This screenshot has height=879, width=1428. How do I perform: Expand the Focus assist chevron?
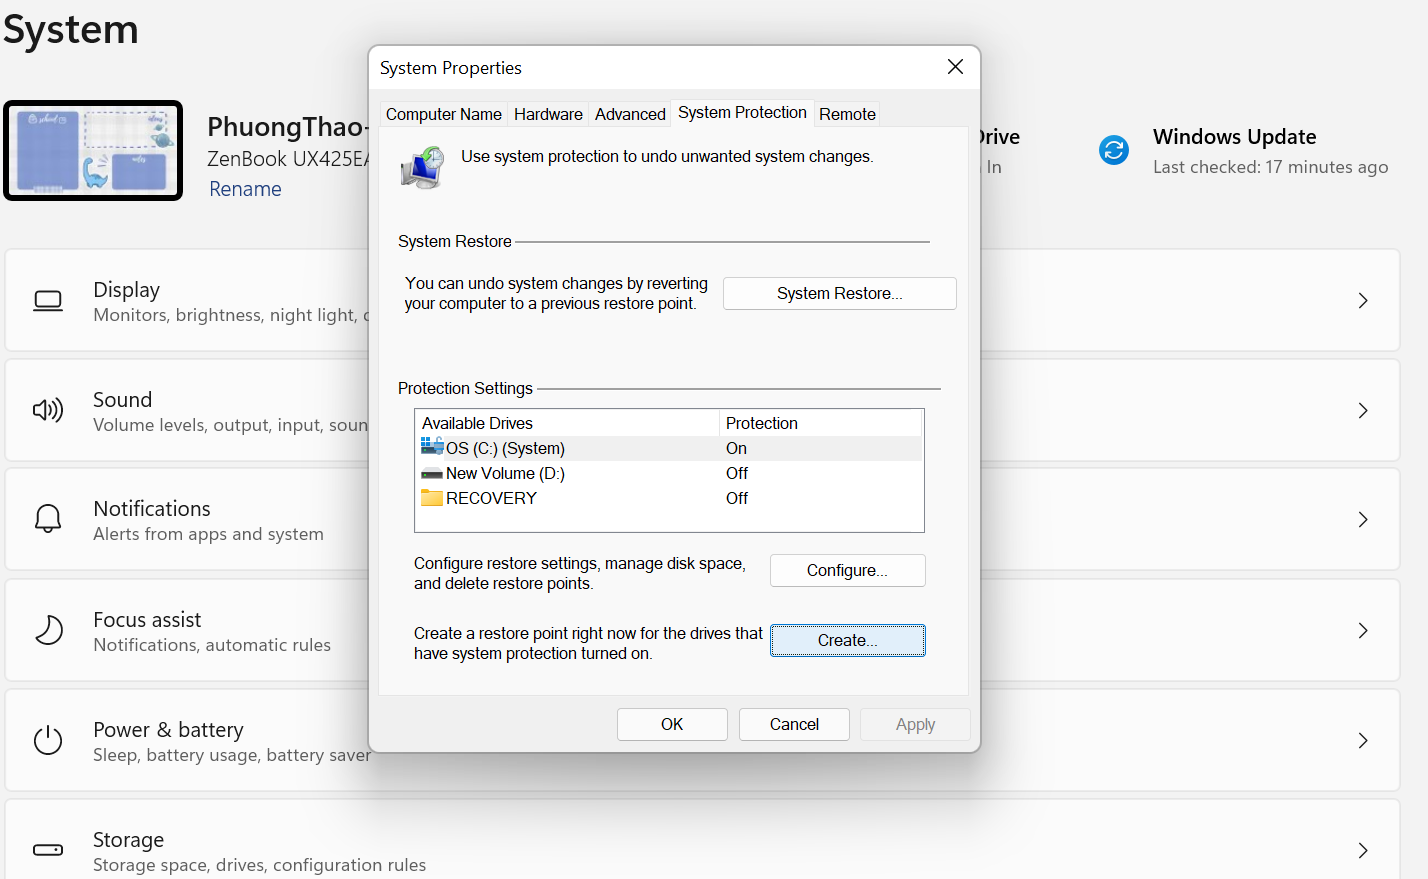point(1363,630)
